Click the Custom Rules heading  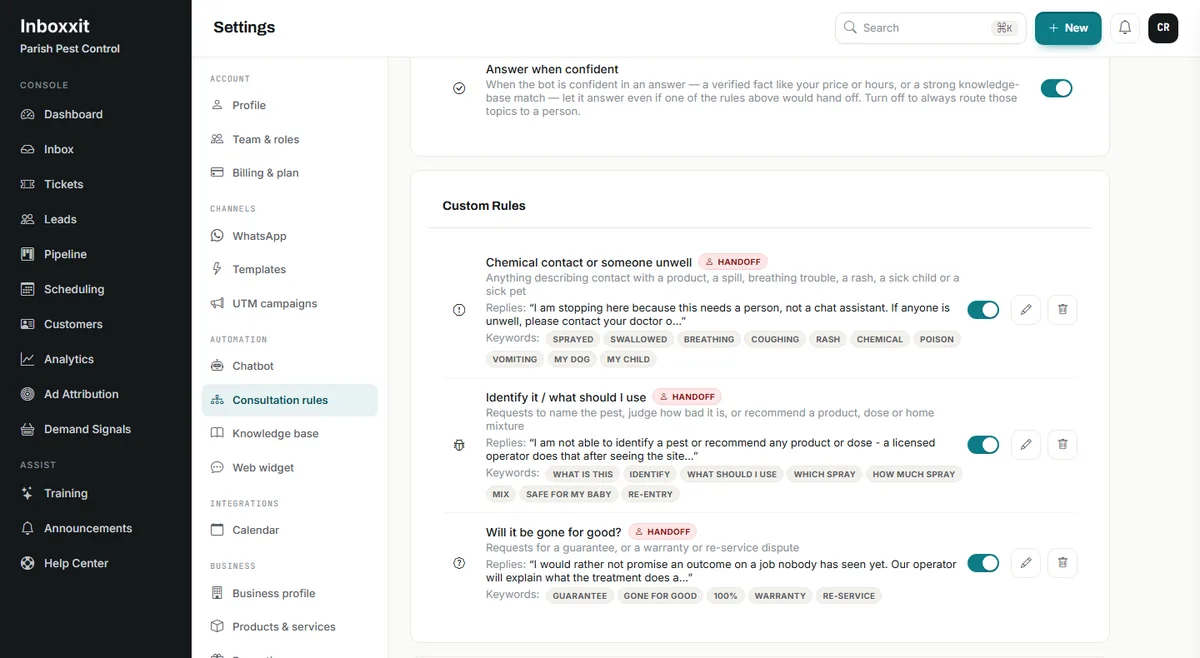click(484, 205)
